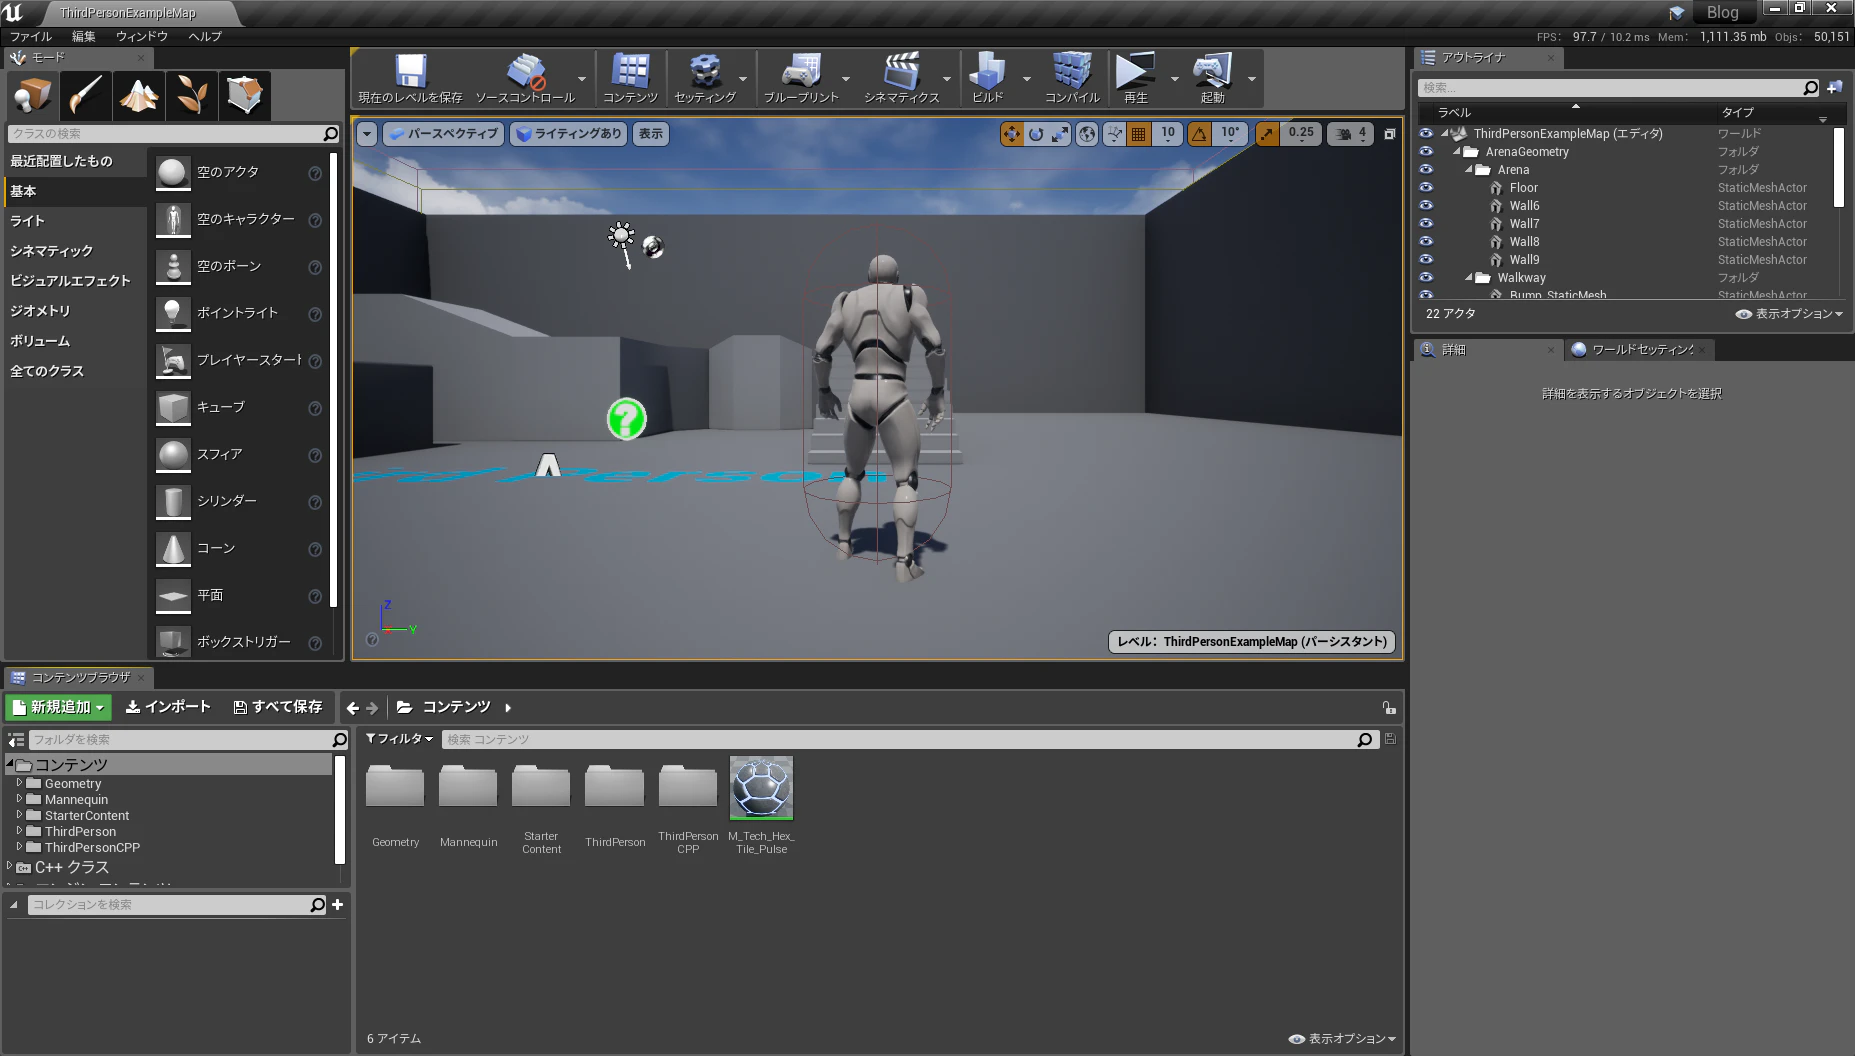Expand the StarterContent folder in tree
Image resolution: width=1855 pixels, height=1056 pixels.
[19, 815]
